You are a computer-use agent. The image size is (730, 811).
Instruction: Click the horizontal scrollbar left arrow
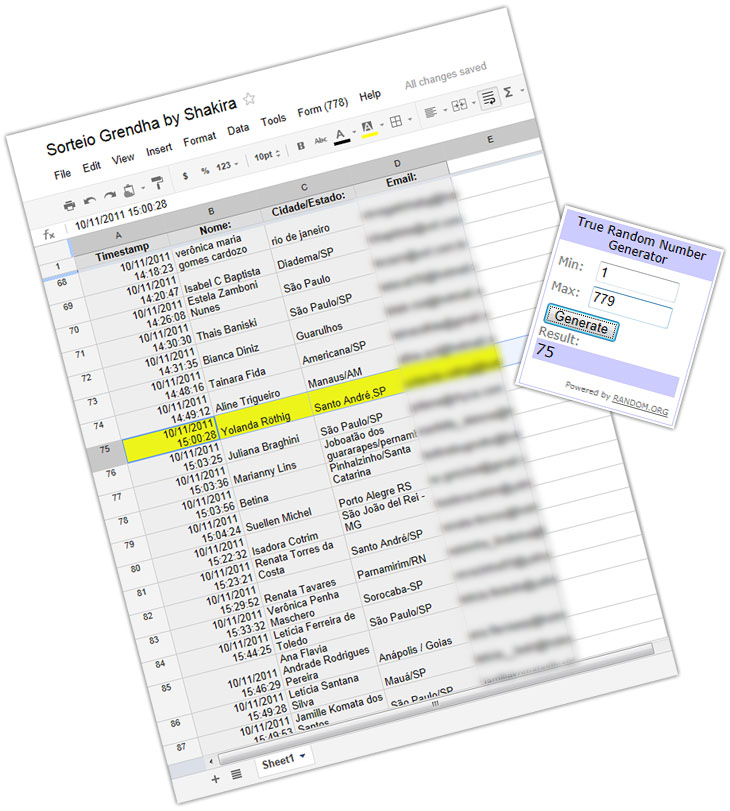pyautogui.click(x=211, y=761)
